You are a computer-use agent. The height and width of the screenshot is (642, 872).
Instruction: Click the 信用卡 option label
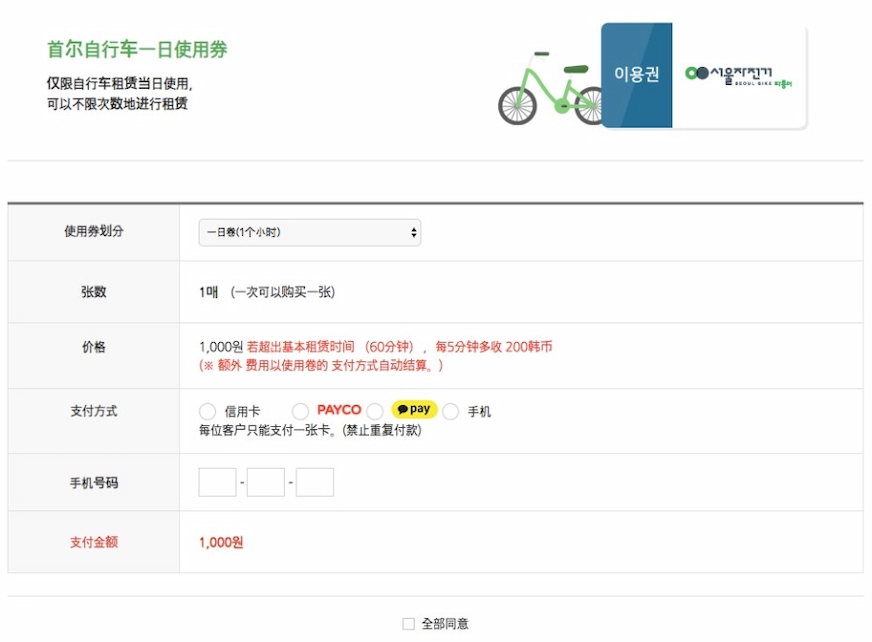tap(242, 412)
